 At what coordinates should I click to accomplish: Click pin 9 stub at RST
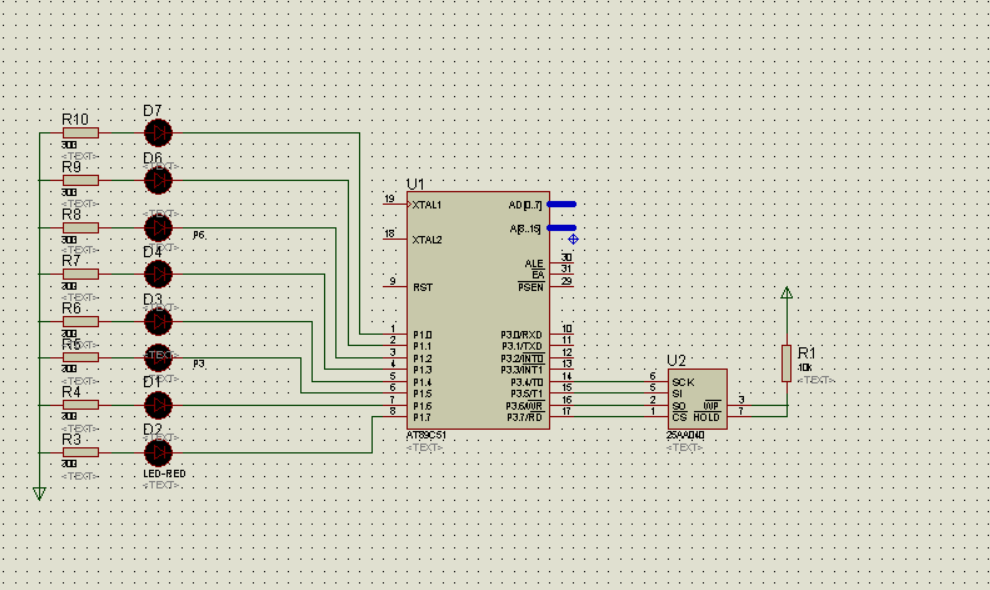395,287
